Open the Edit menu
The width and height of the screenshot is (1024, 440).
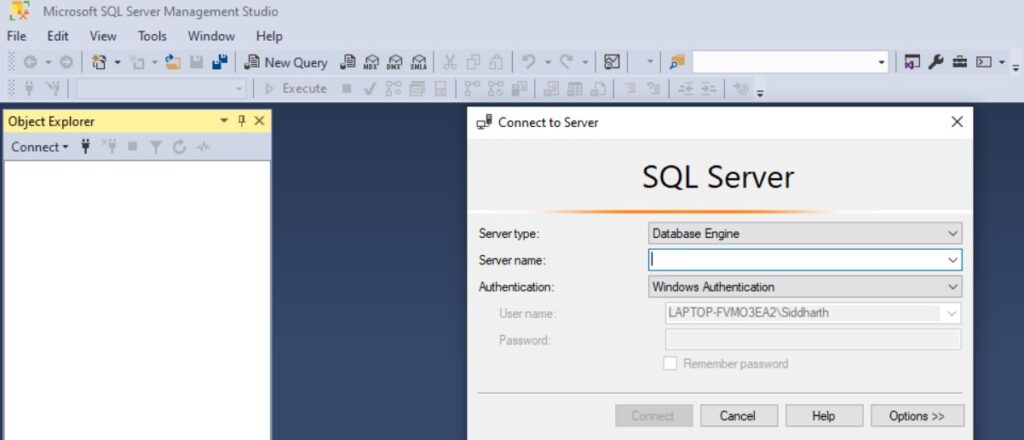click(57, 36)
